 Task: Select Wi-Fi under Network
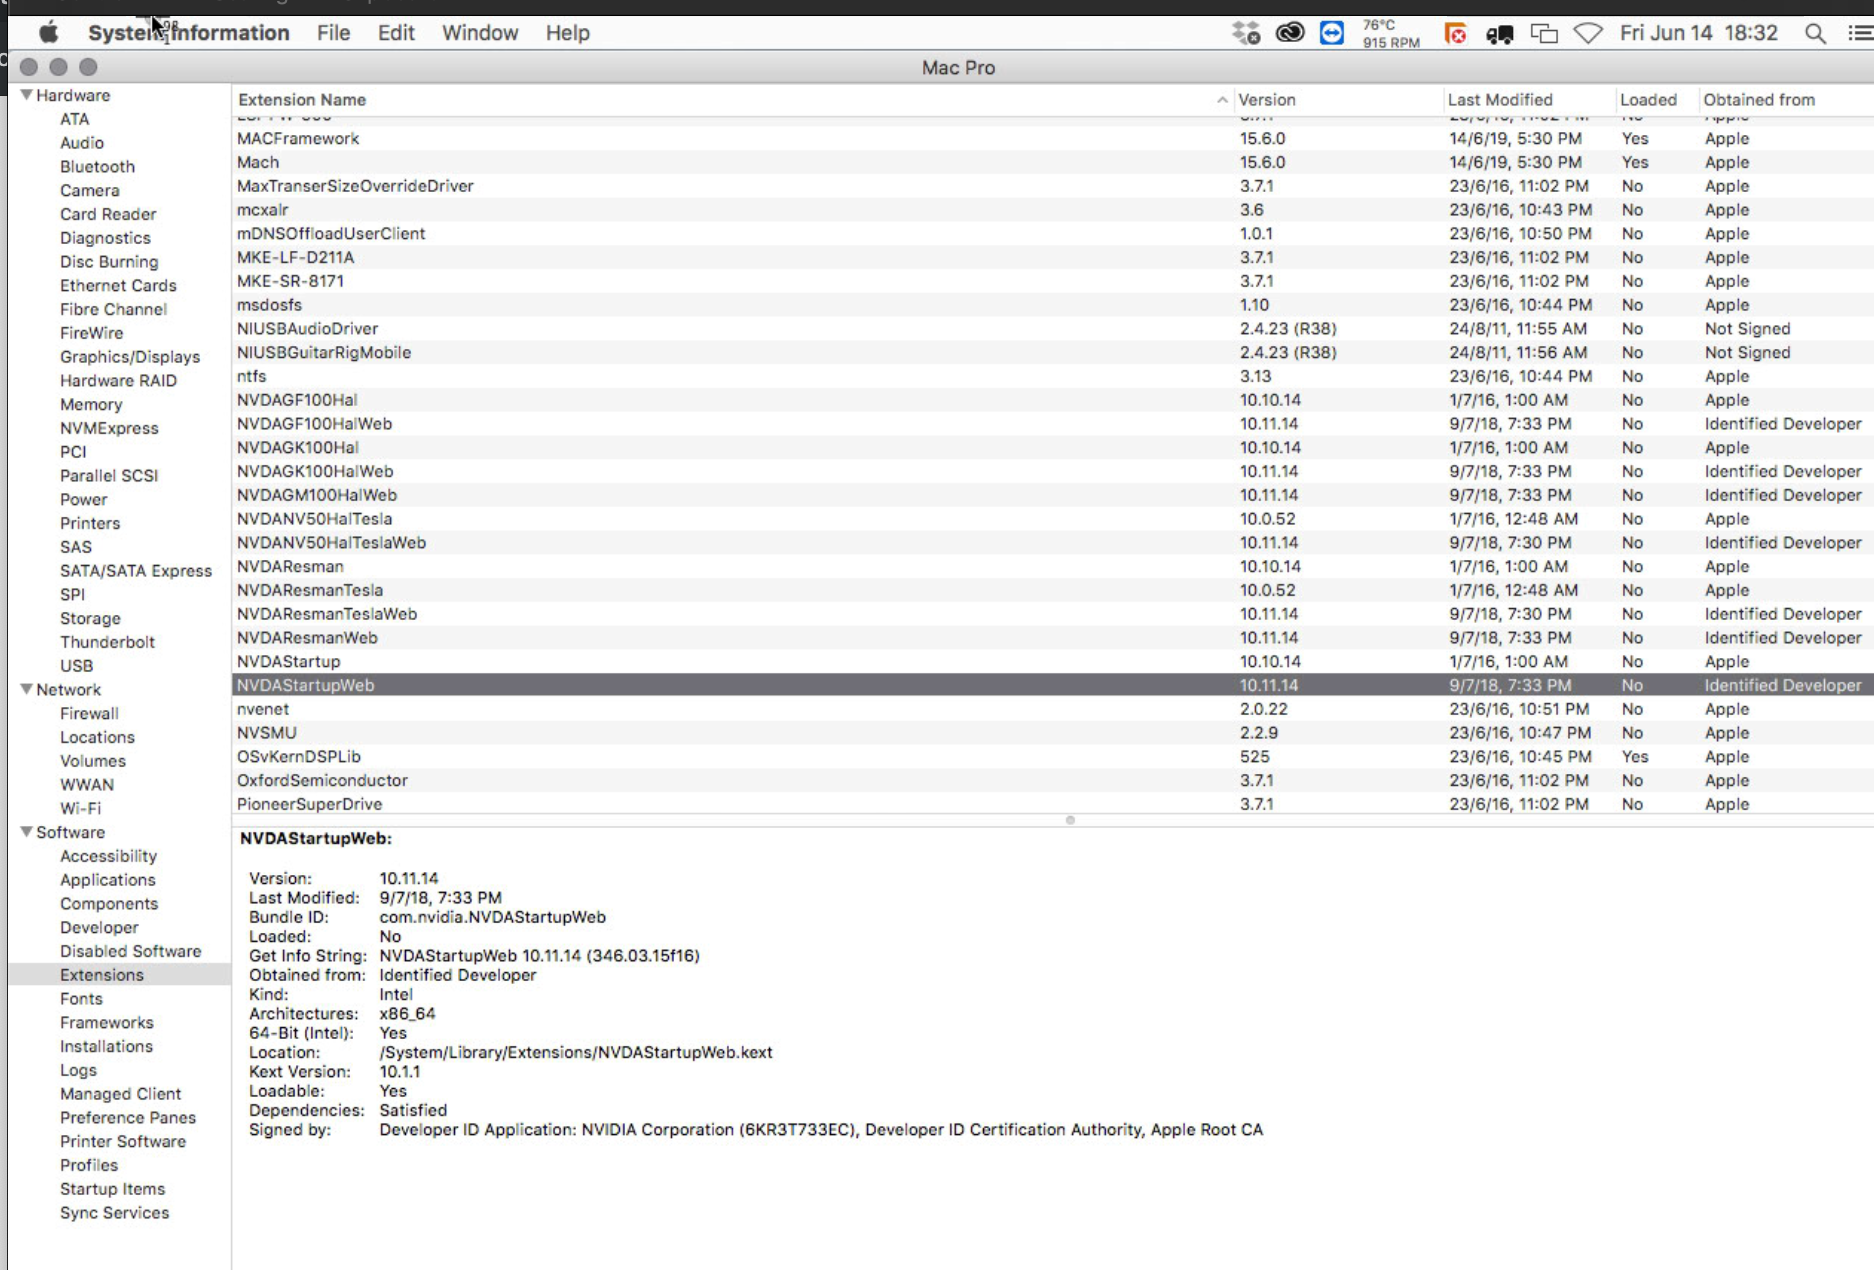tap(80, 808)
